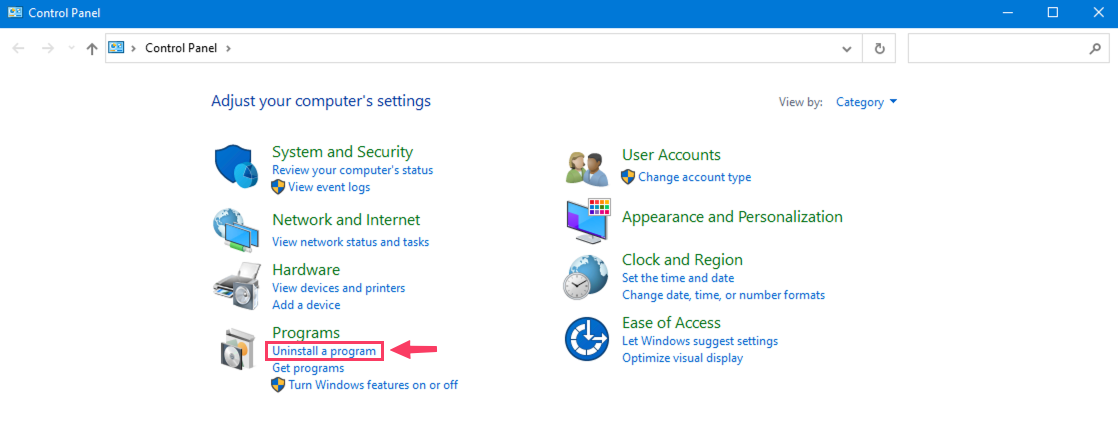The image size is (1118, 445).
Task: Open the Ease of Access icon
Action: (x=586, y=339)
